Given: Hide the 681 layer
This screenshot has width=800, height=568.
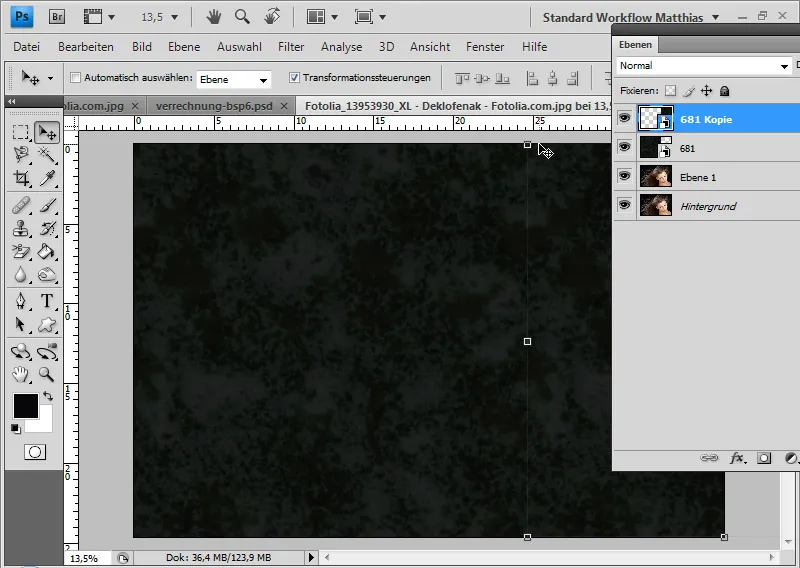Looking at the screenshot, I should point(624,147).
